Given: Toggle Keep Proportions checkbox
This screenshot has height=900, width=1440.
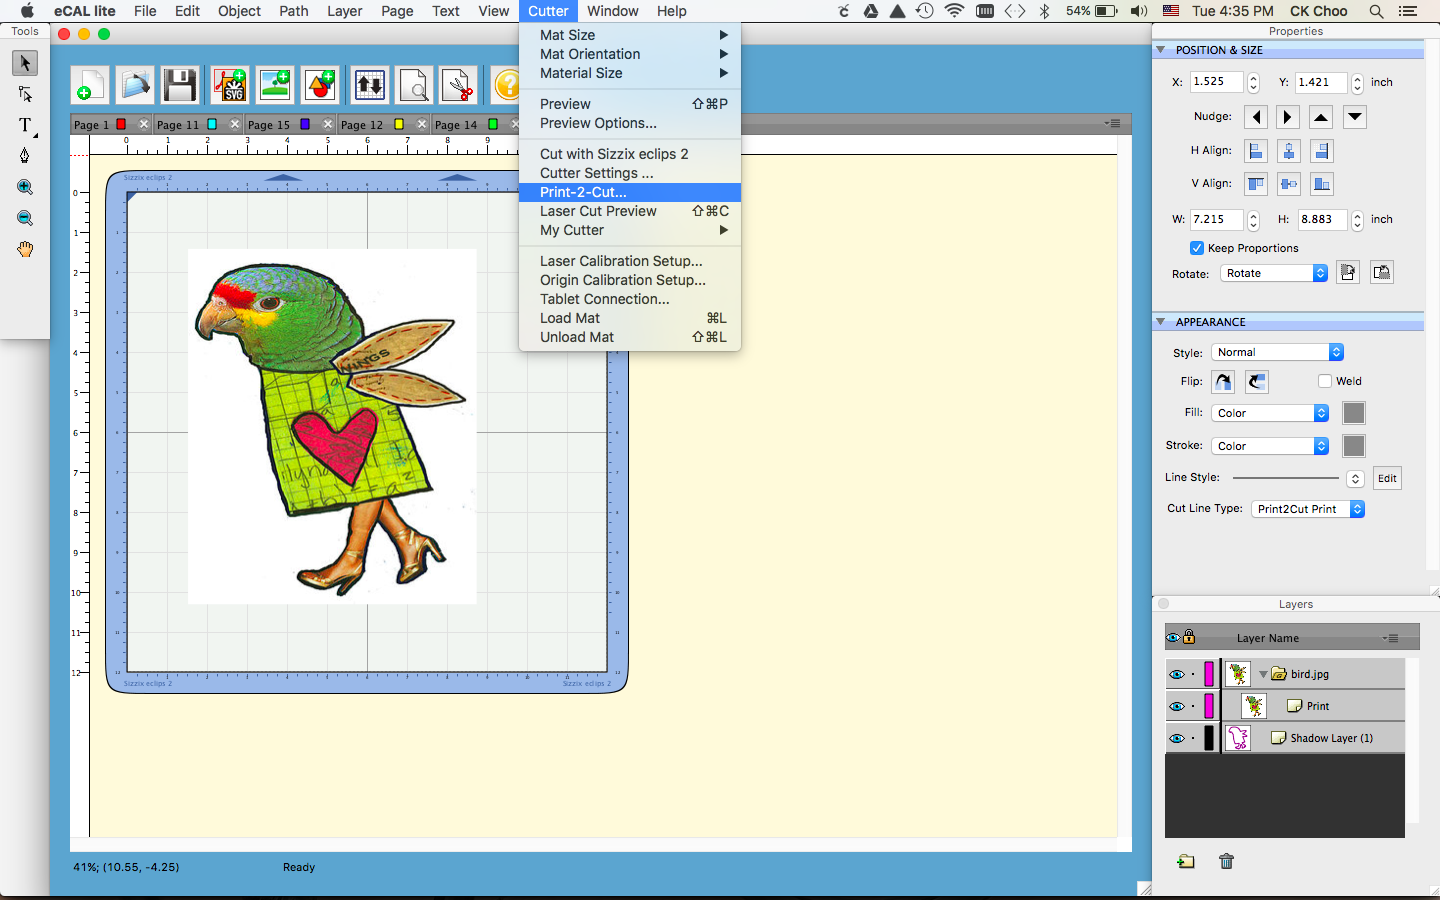Looking at the screenshot, I should point(1197,248).
